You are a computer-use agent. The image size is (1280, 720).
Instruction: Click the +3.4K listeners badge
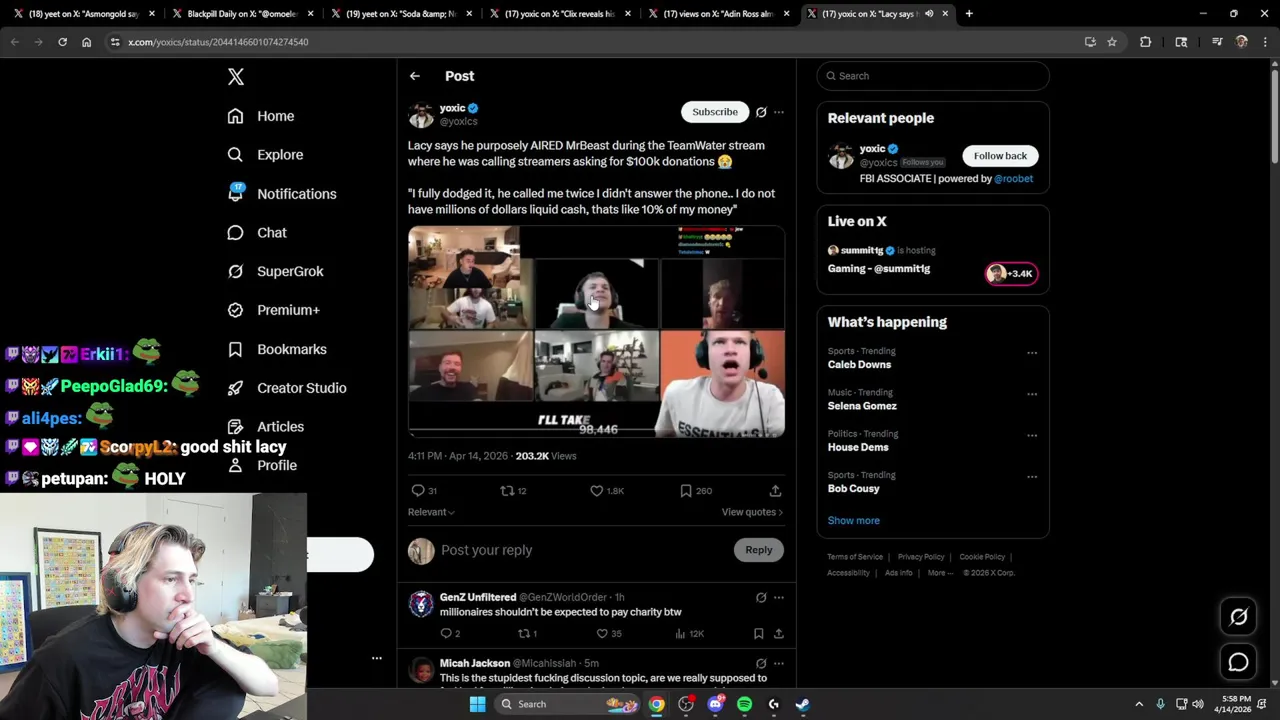(1012, 274)
